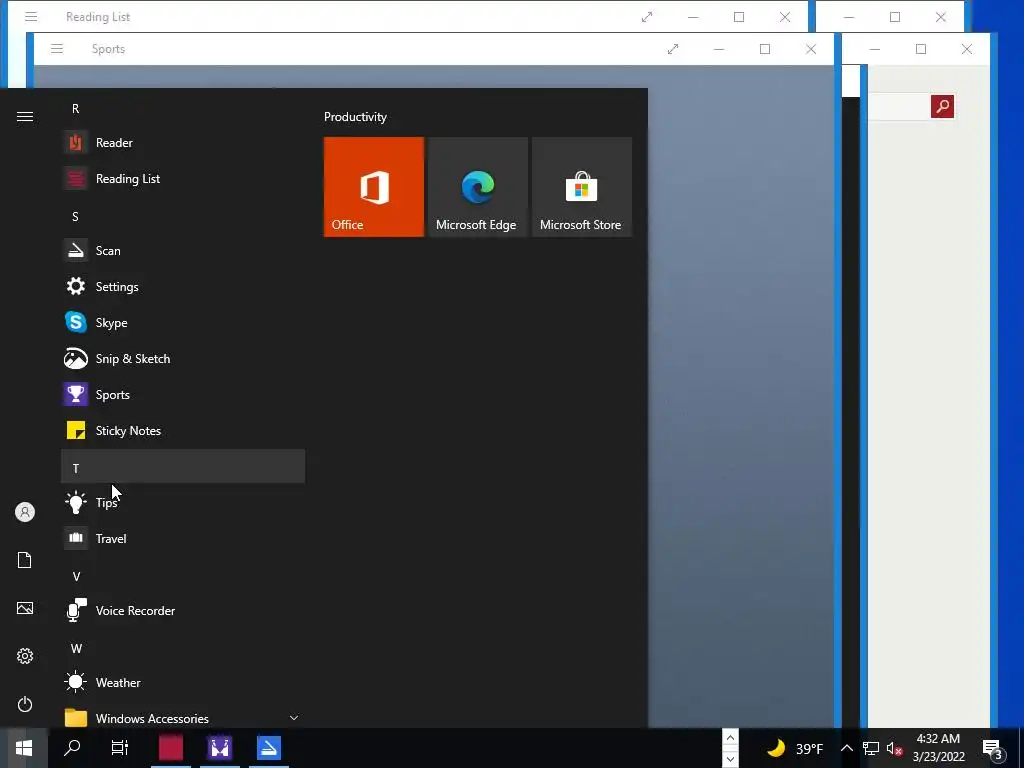Open the user account icon in Start sidebar
The height and width of the screenshot is (768, 1024).
pyautogui.click(x=25, y=512)
